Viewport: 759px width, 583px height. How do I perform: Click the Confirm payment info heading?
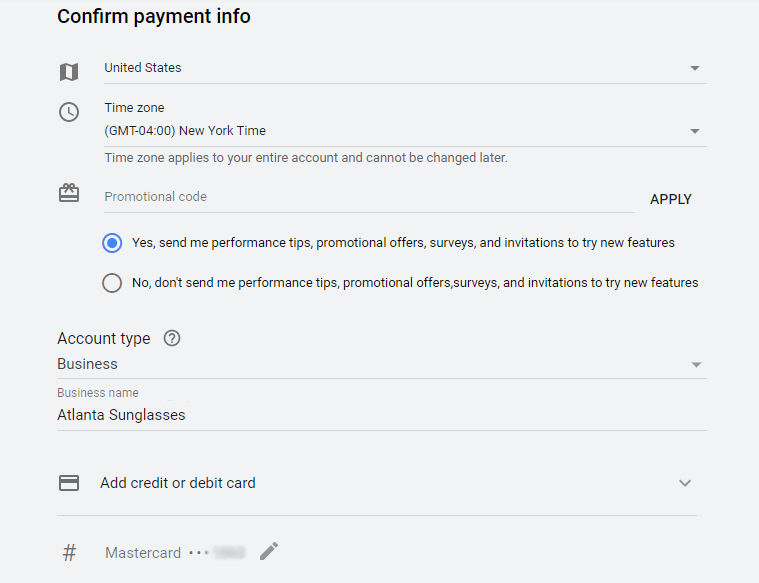[x=154, y=16]
